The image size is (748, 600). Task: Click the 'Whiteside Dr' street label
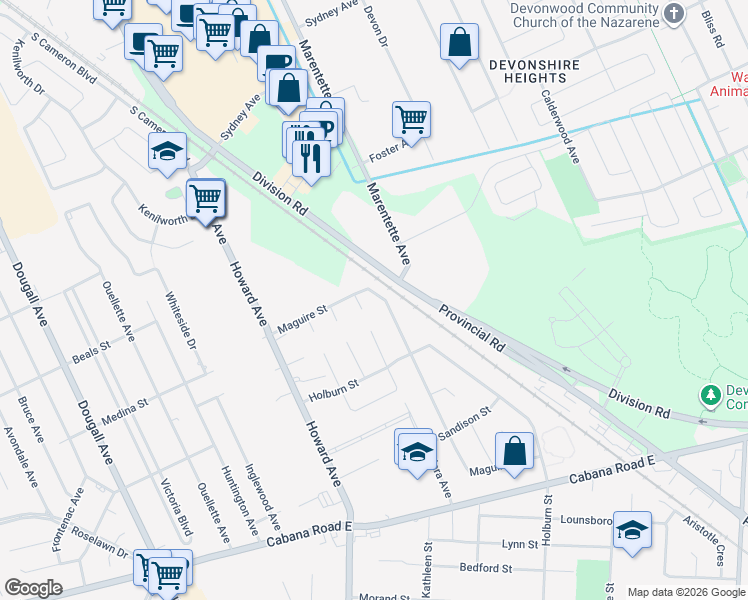[x=181, y=320]
